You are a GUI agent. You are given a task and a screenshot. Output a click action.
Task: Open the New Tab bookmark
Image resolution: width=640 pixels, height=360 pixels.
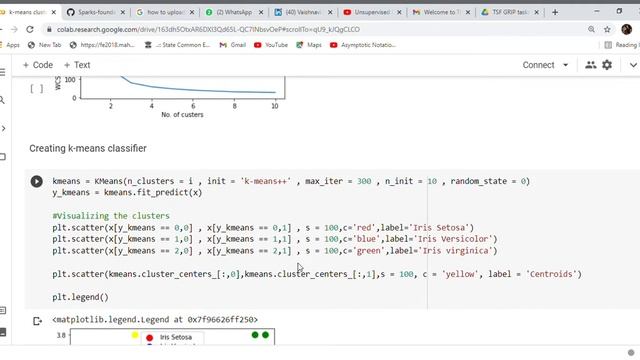(x=44, y=45)
